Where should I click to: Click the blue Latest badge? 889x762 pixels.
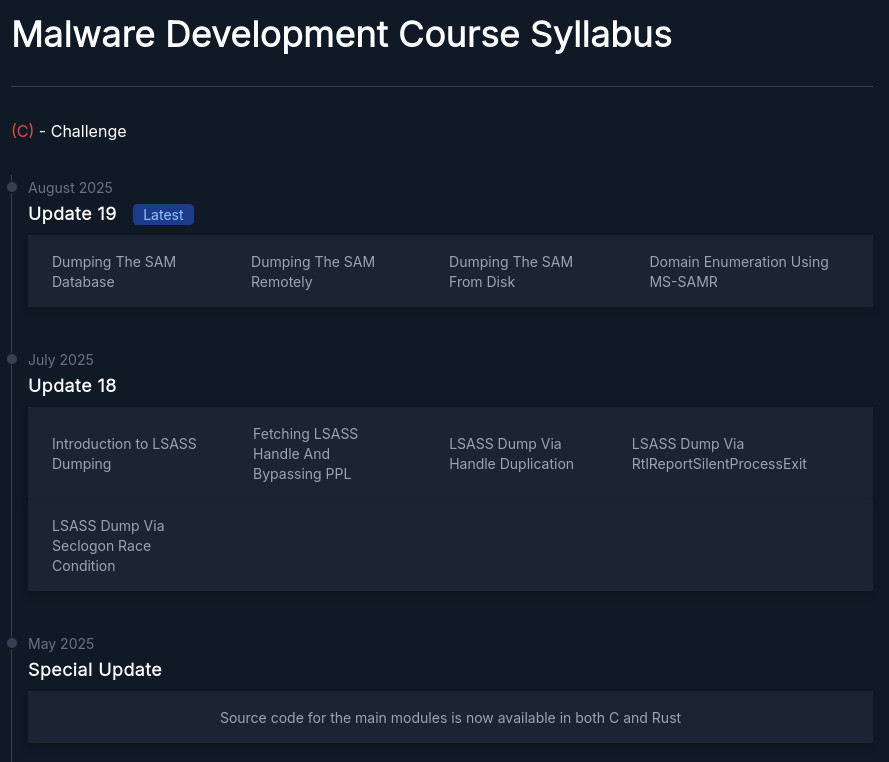point(163,215)
